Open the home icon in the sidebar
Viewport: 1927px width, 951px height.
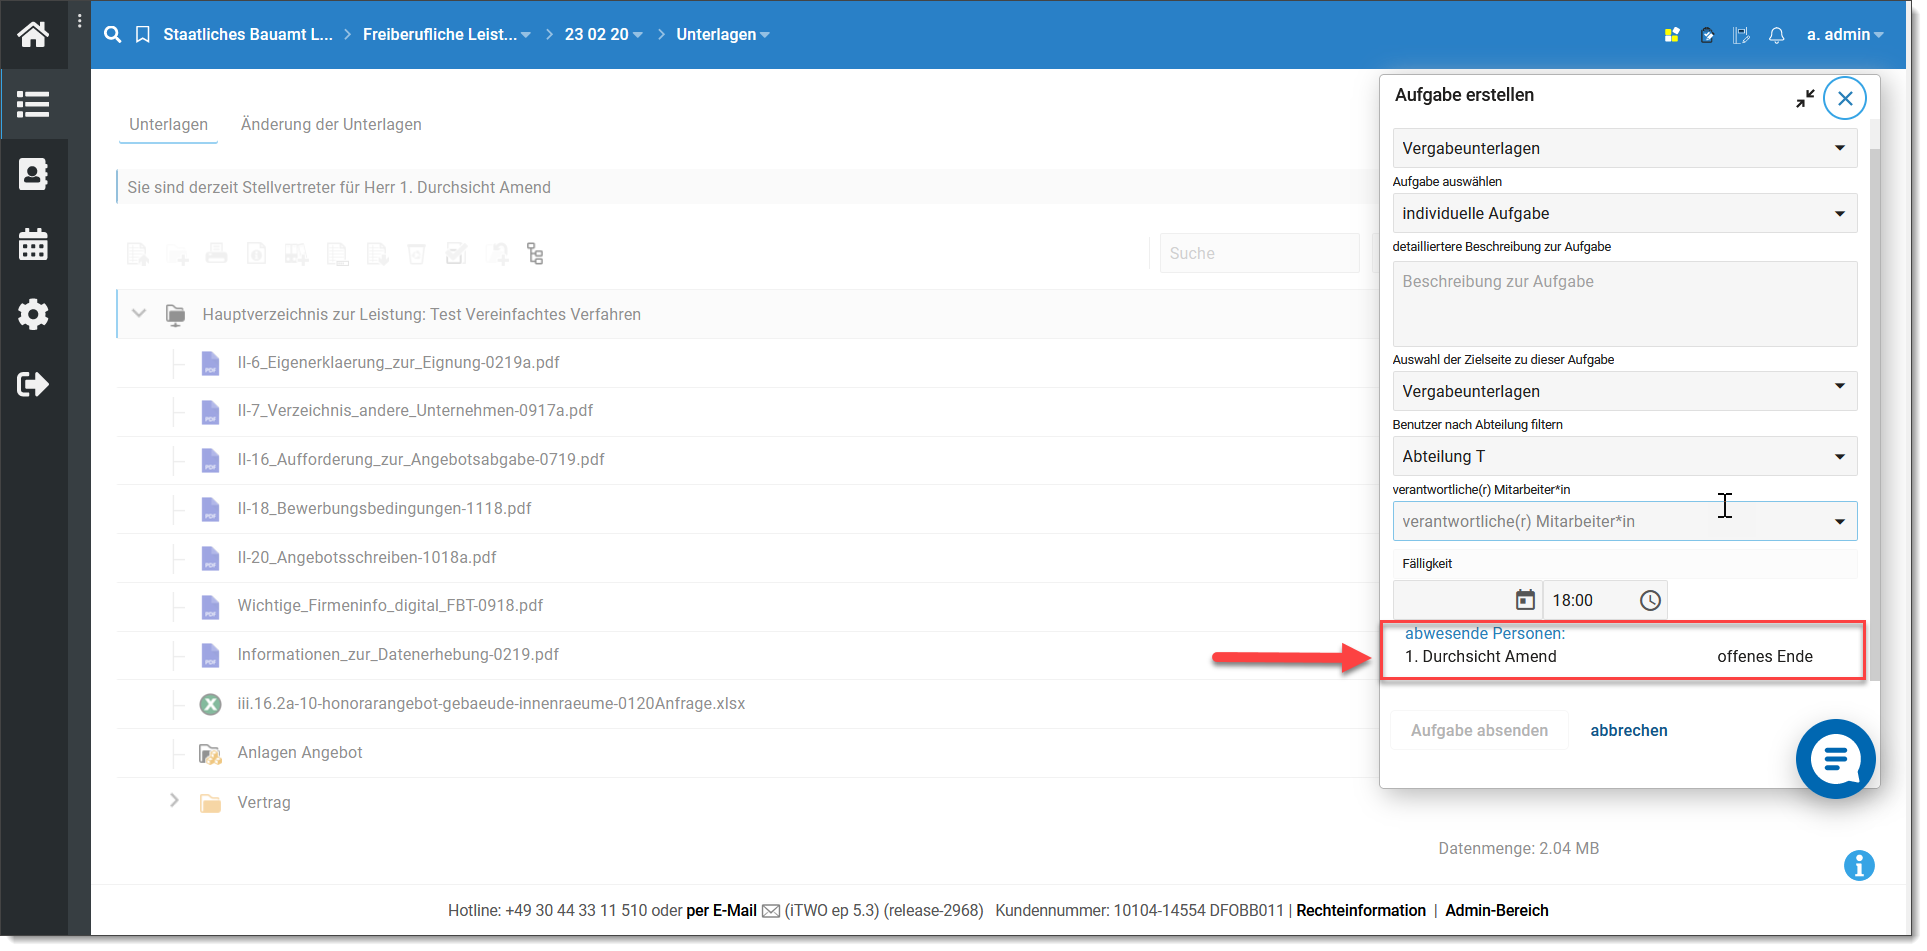pyautogui.click(x=33, y=34)
